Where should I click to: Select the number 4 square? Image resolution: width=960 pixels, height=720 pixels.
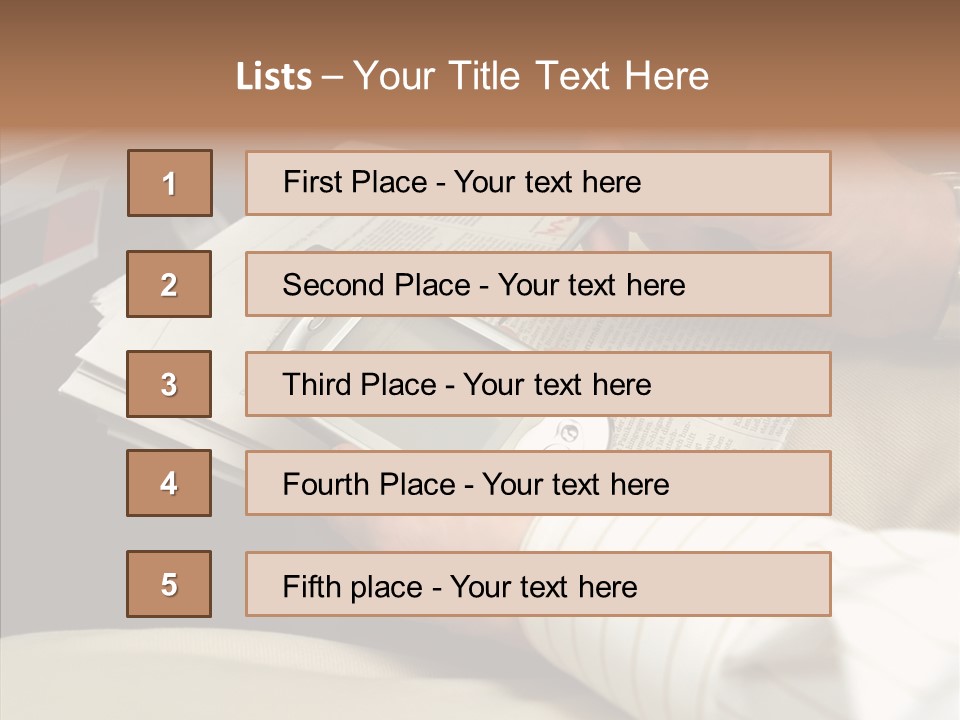(x=169, y=483)
